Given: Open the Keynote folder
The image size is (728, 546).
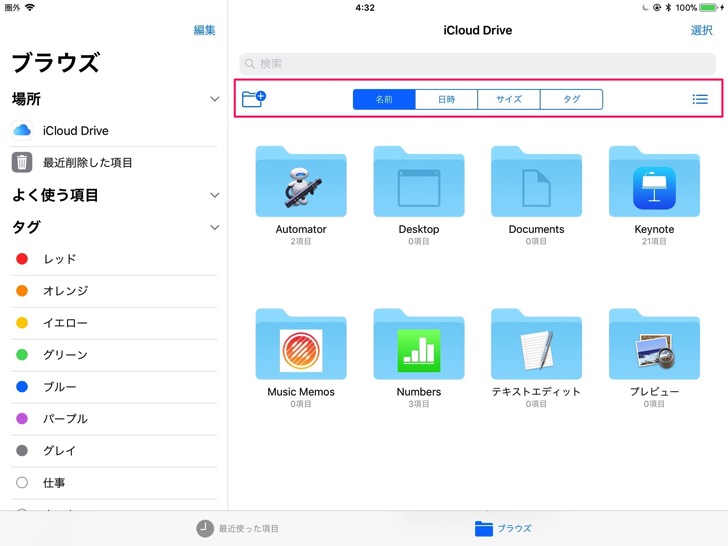Looking at the screenshot, I should tap(654, 182).
